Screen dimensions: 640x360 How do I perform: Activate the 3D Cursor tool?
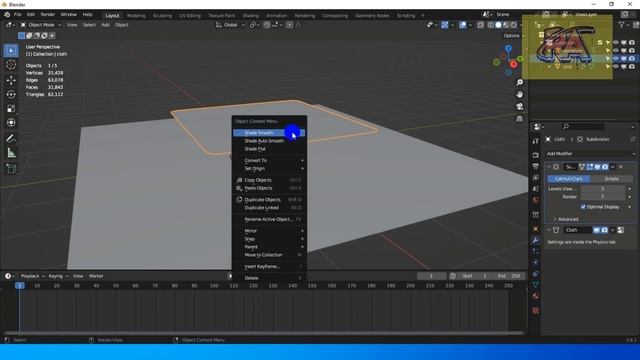(x=11, y=64)
